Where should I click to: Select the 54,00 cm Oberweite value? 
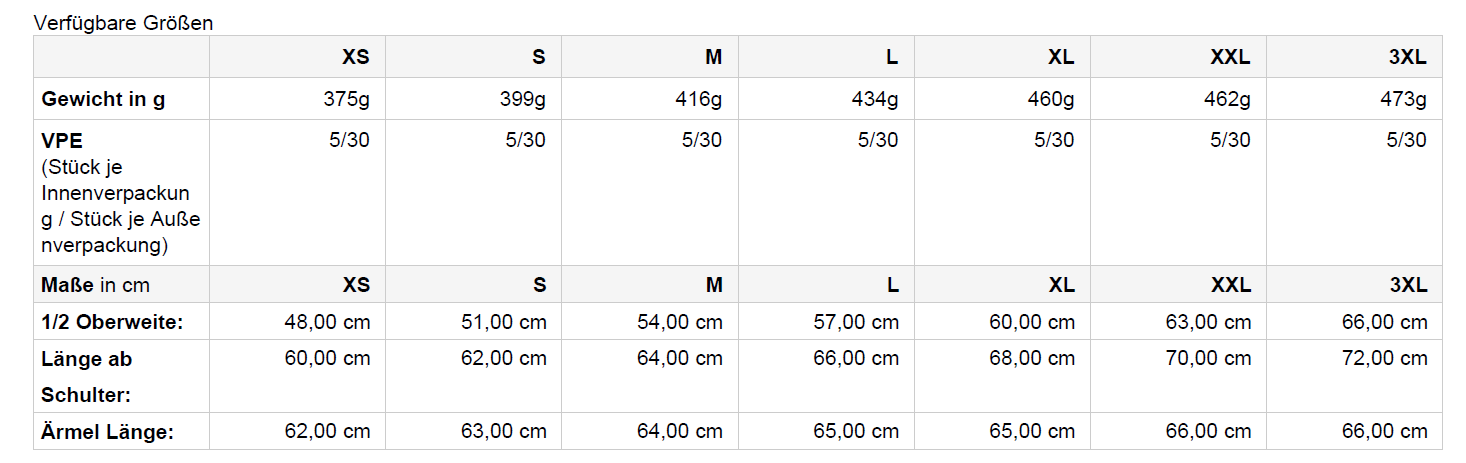point(680,322)
